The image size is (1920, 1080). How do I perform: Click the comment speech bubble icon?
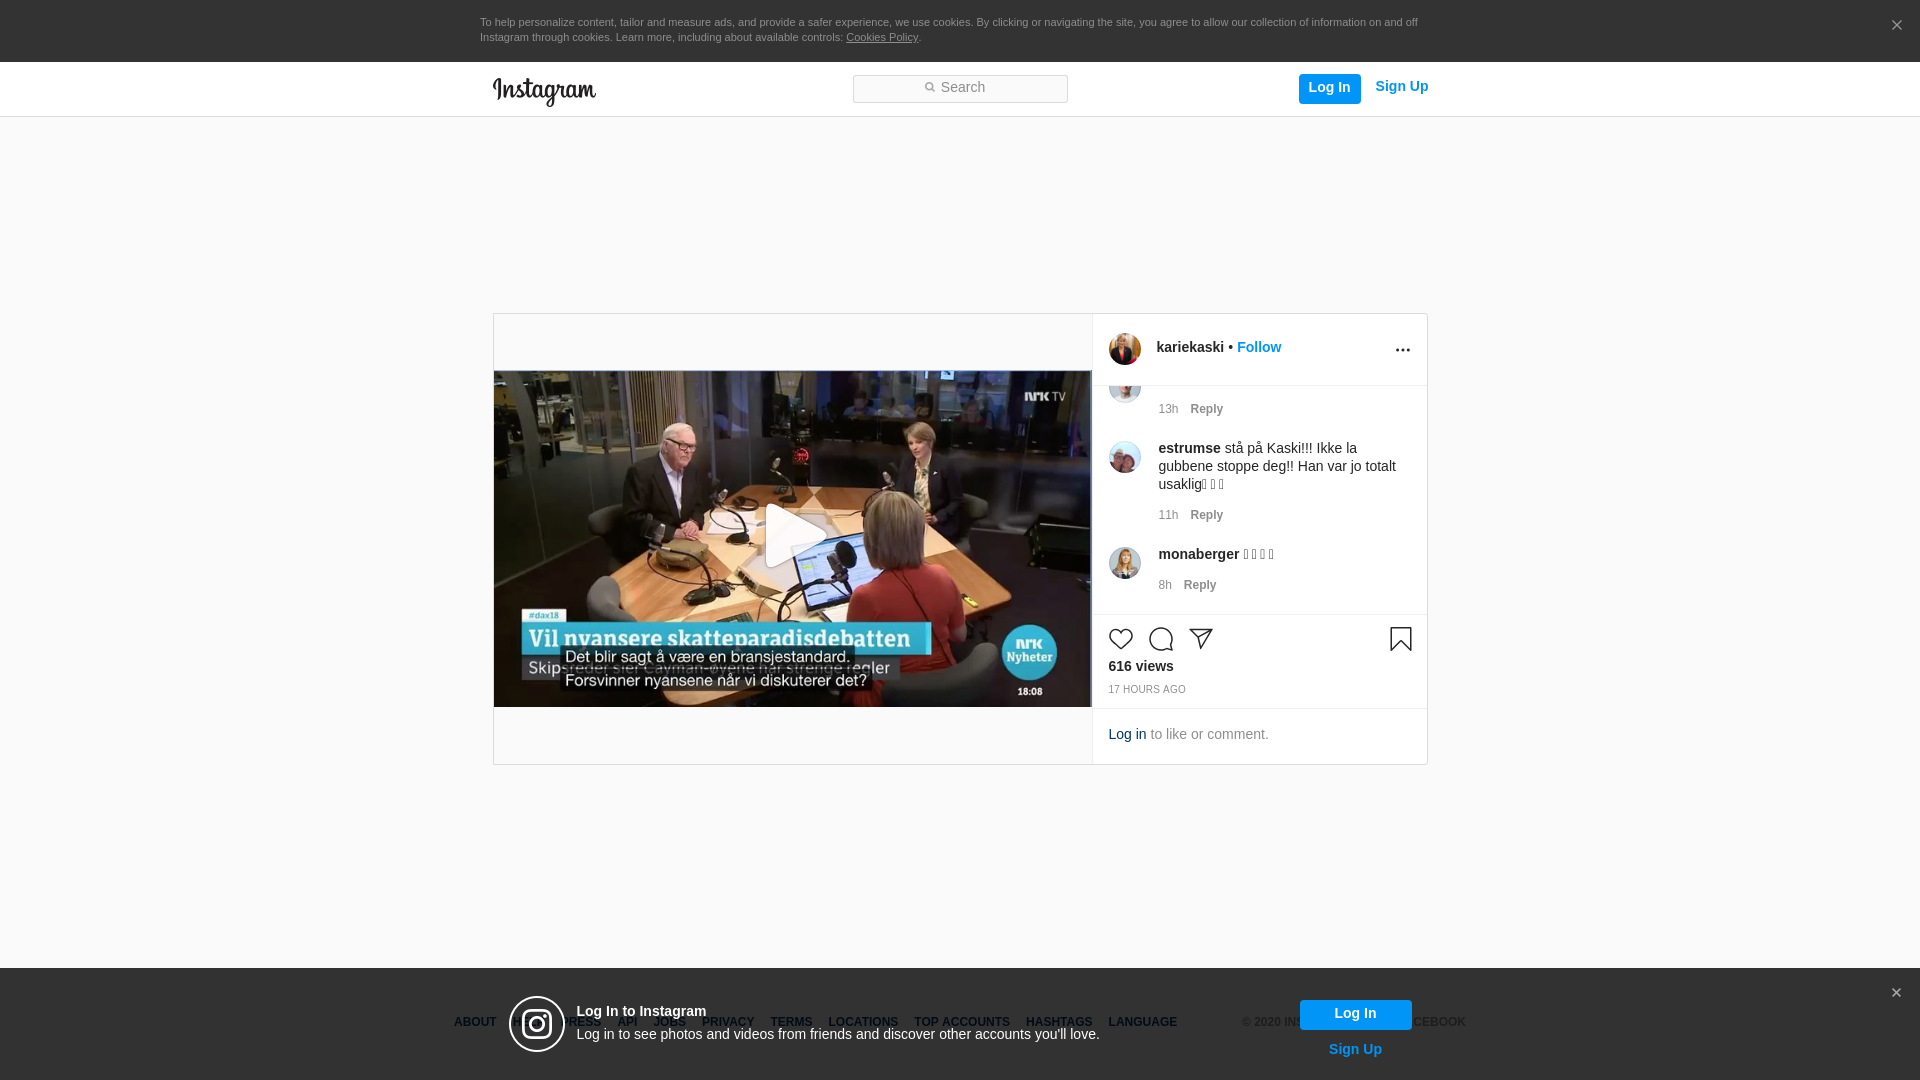click(x=1160, y=639)
